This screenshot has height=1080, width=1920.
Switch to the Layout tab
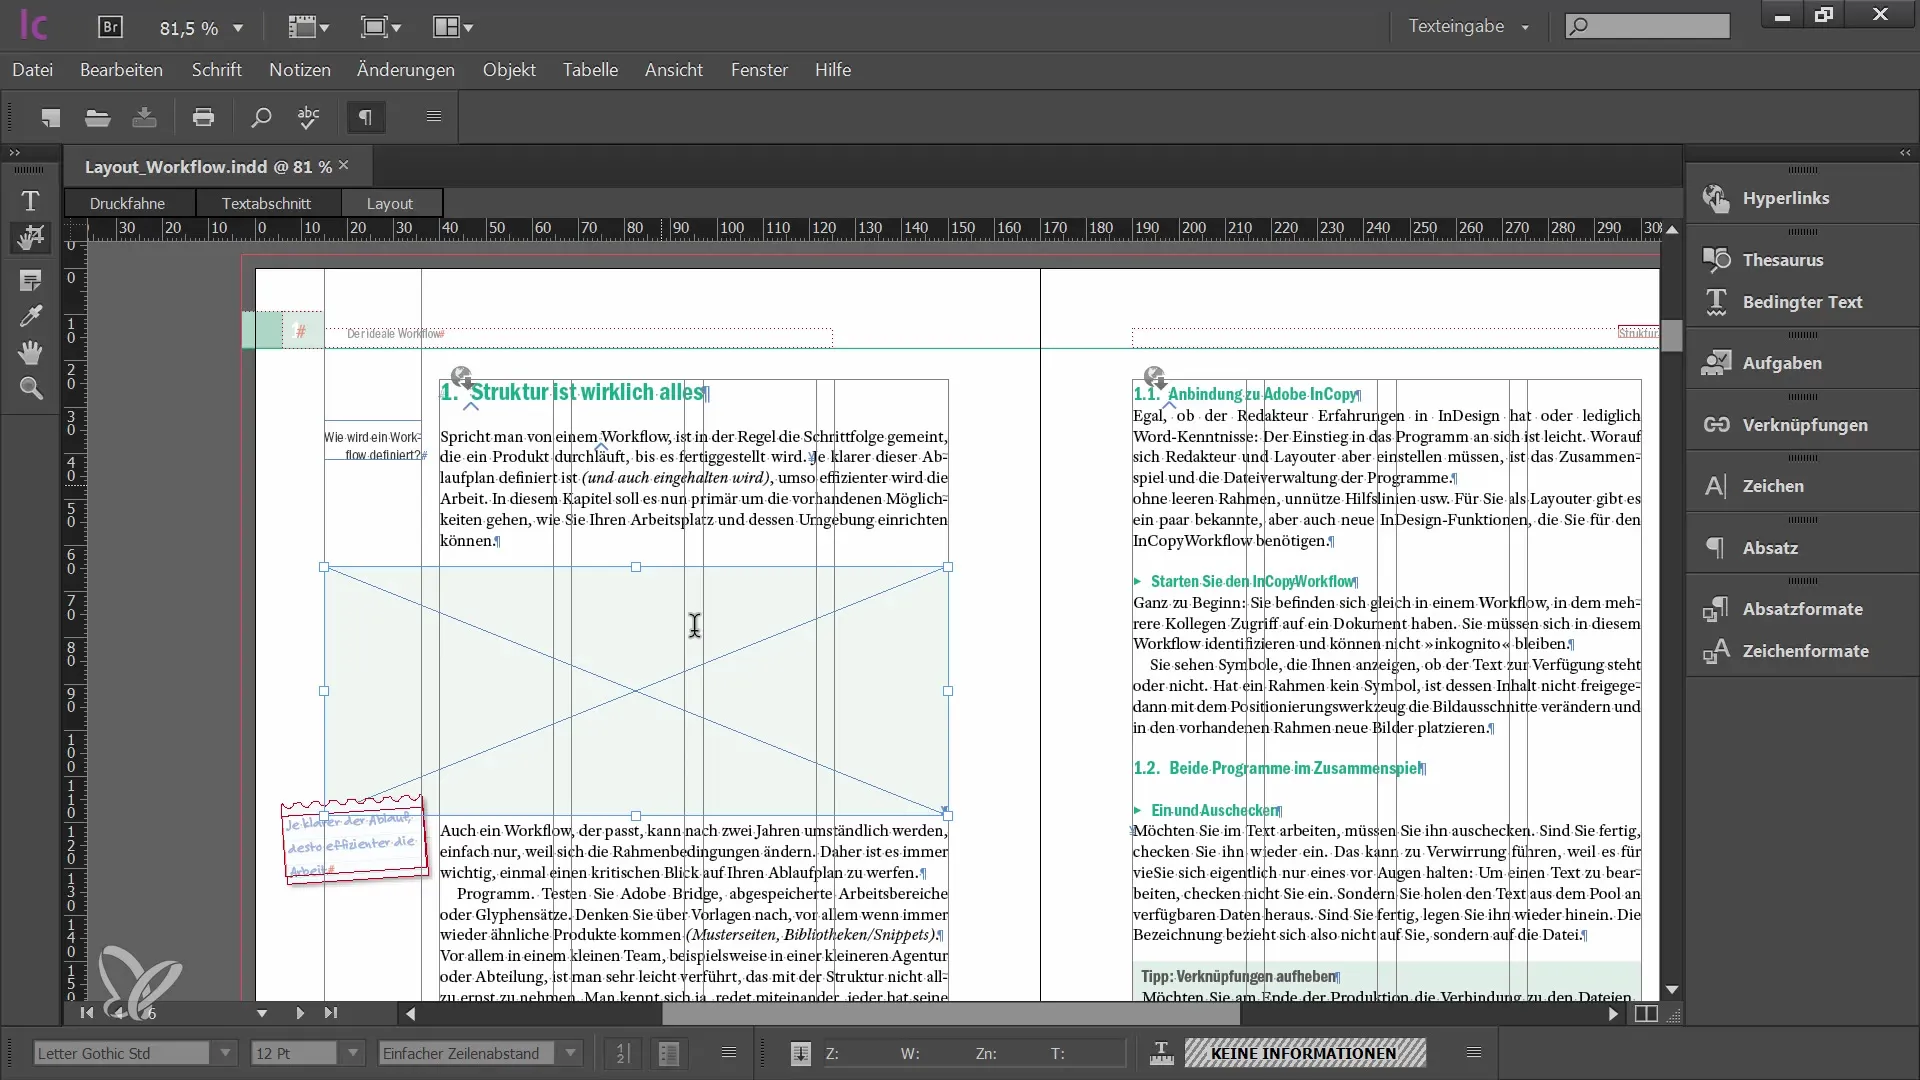[389, 202]
